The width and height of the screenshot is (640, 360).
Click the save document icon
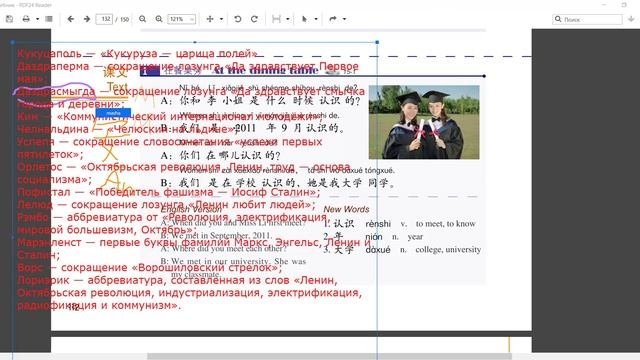pyautogui.click(x=9, y=19)
